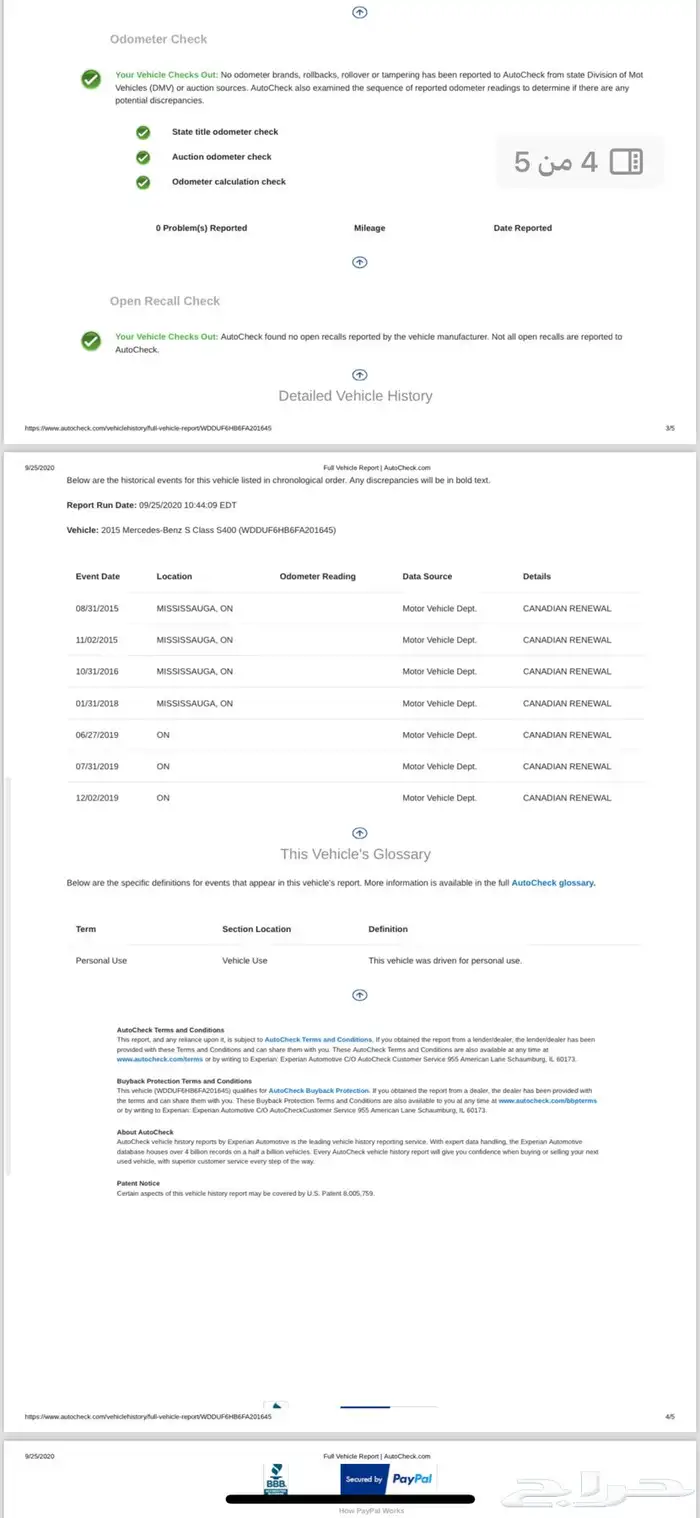Click the green check beside Odometer calculation check
The height and width of the screenshot is (1518, 700).
(x=143, y=182)
